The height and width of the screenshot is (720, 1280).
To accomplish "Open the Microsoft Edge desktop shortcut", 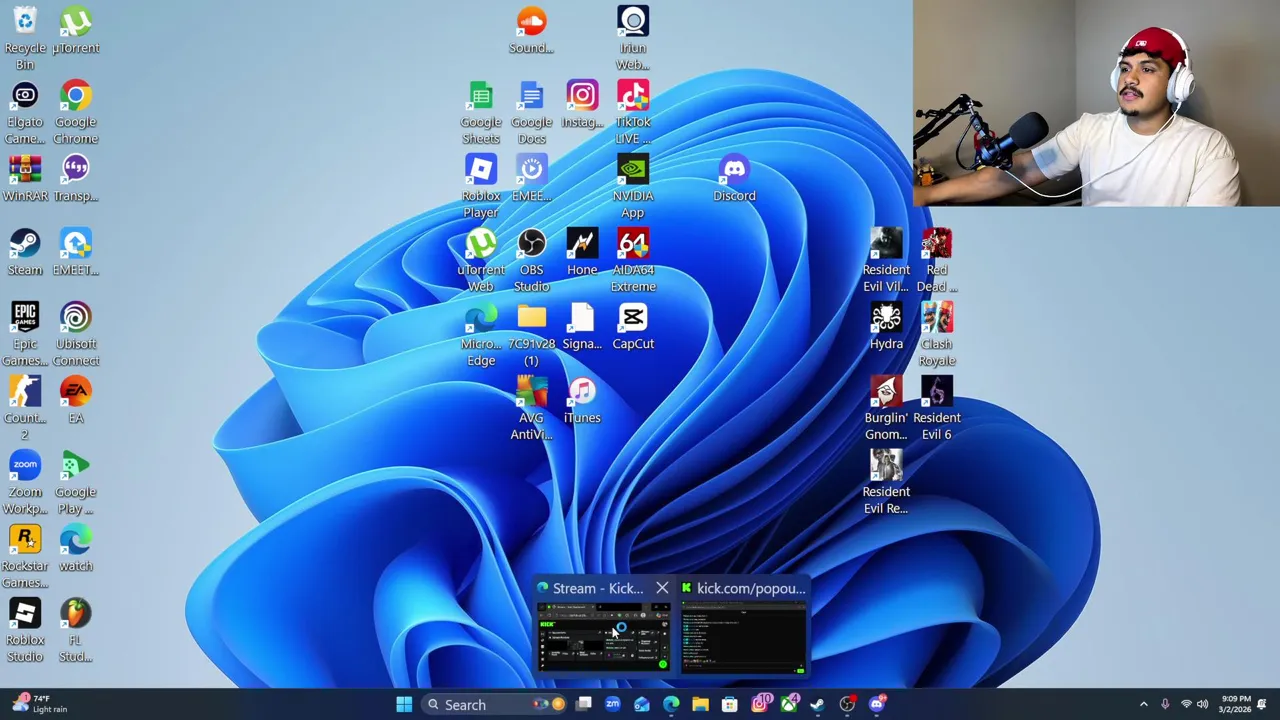I will tap(481, 334).
